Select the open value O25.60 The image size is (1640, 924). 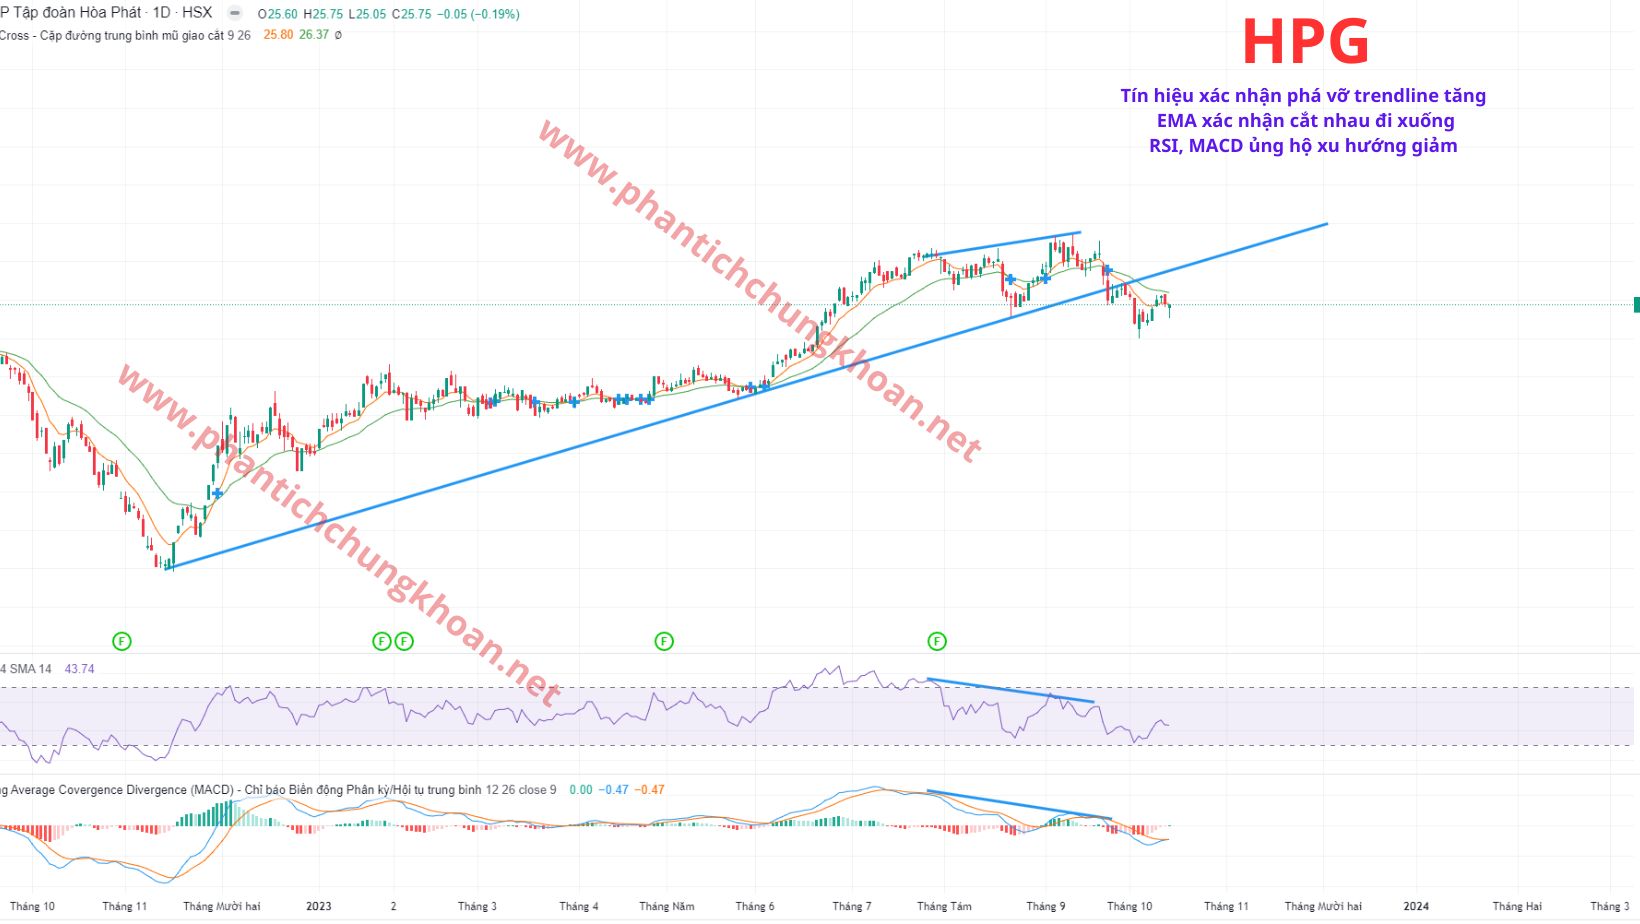coord(278,14)
